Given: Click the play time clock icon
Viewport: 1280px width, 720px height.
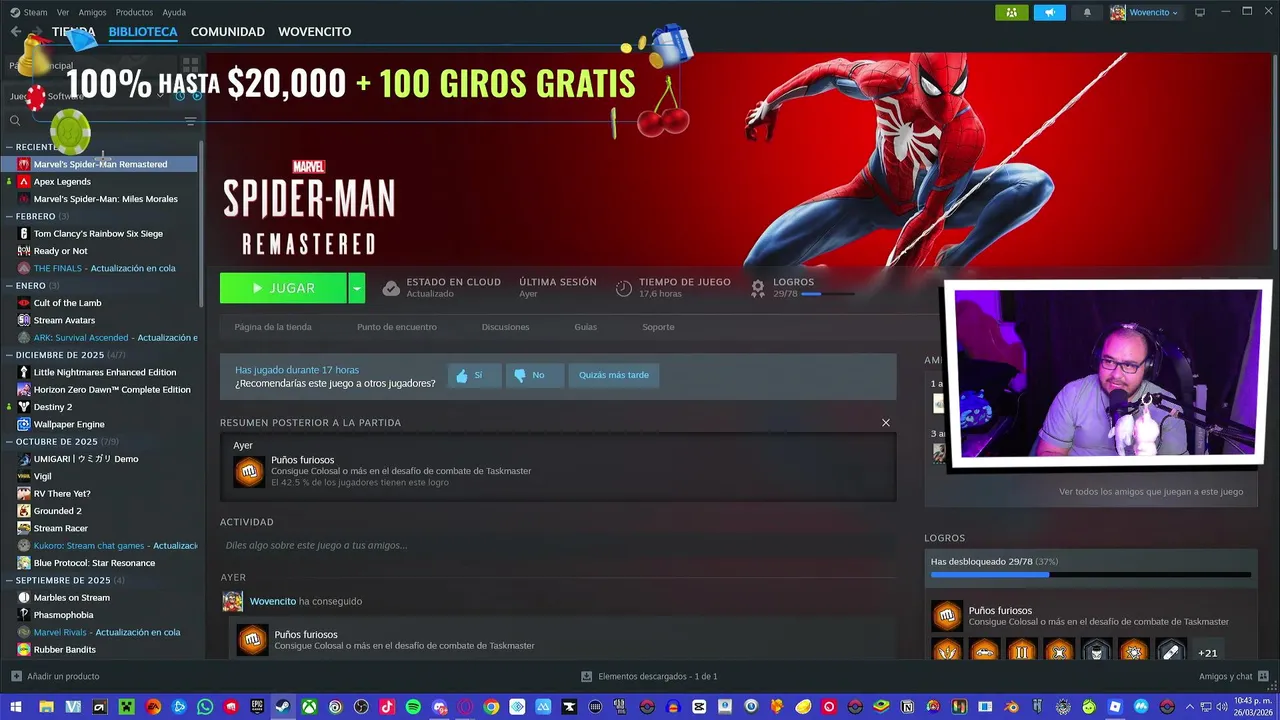Looking at the screenshot, I should click(624, 288).
